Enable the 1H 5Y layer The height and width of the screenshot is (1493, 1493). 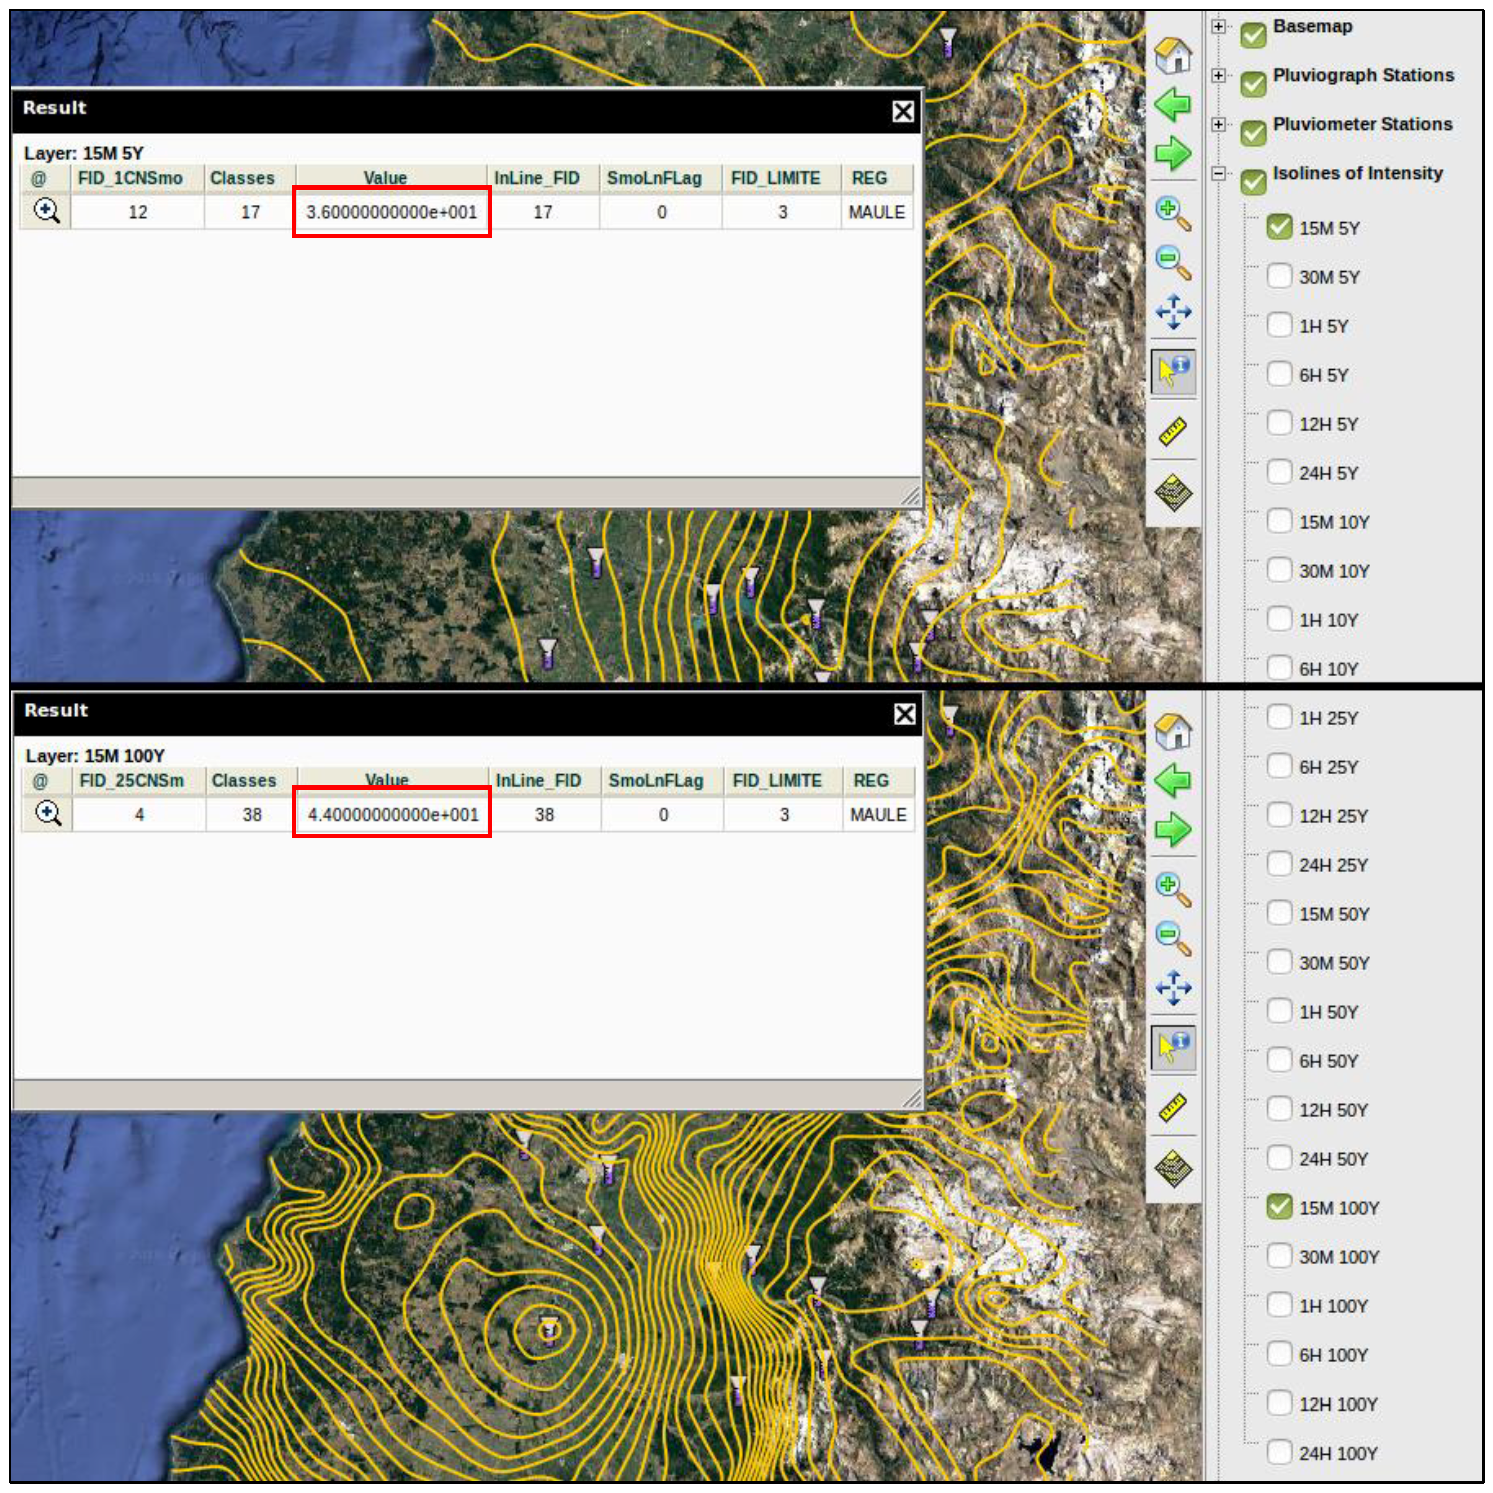(x=1279, y=325)
